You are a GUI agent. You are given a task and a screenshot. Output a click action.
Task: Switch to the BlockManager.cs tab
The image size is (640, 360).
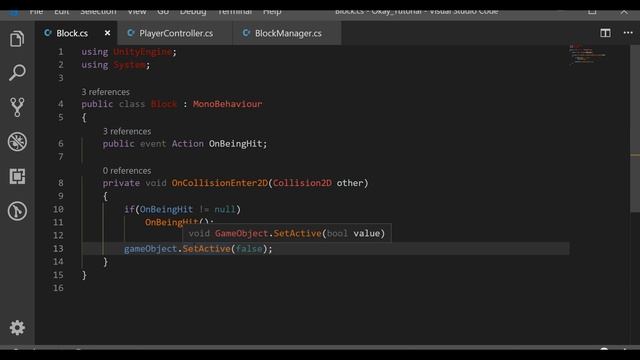click(x=287, y=33)
